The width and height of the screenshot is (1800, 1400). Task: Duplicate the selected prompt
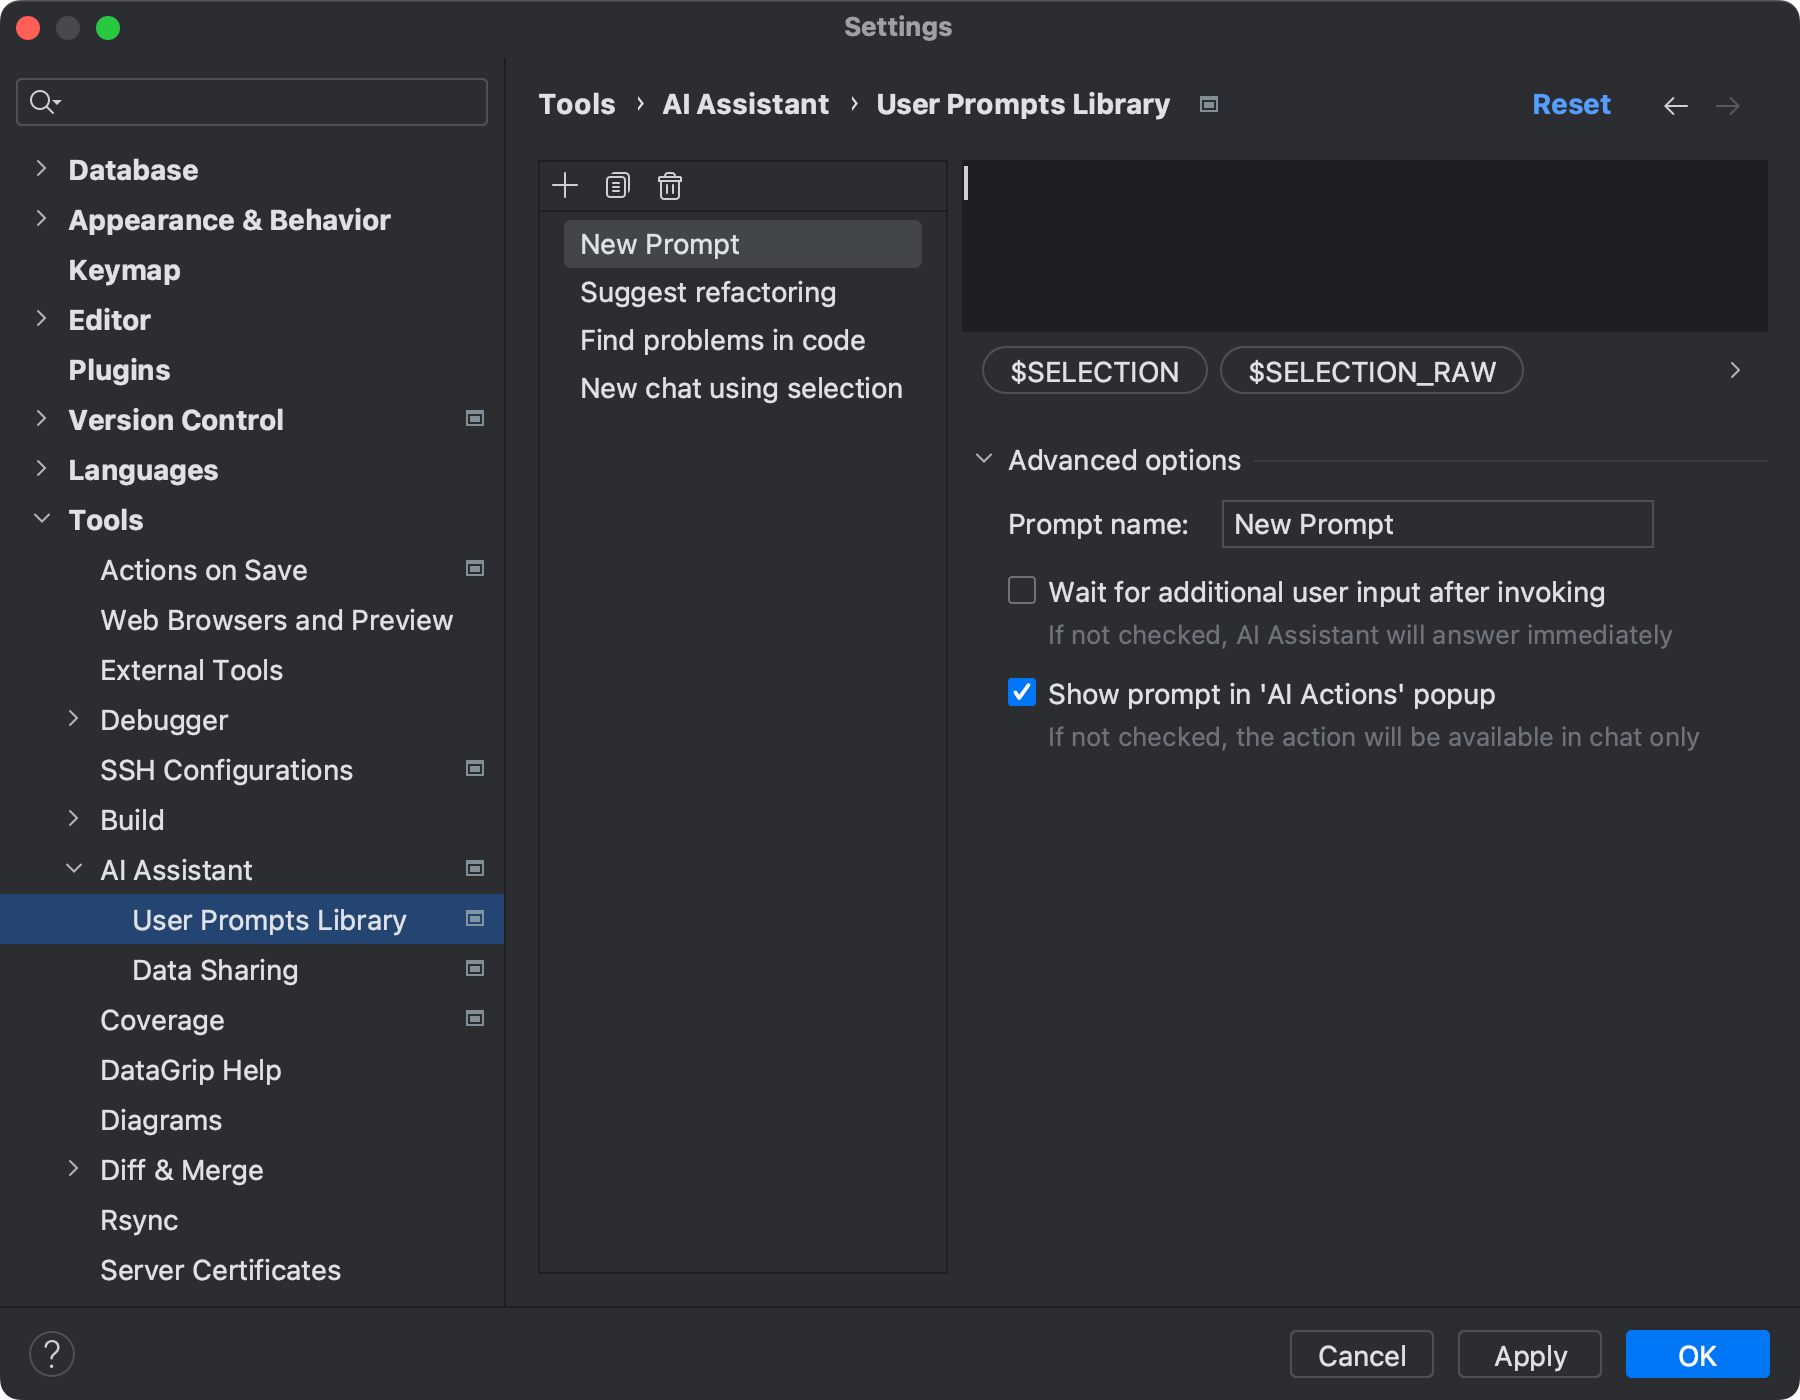617,185
